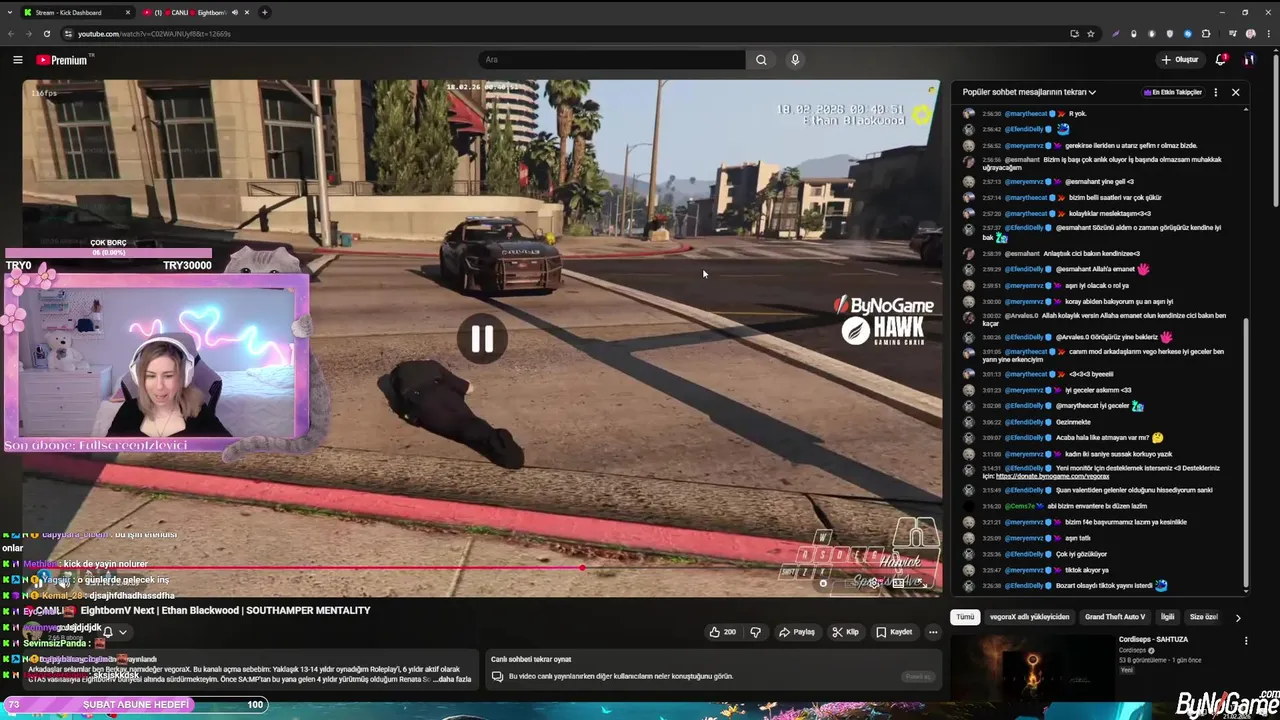Open options menu for Cordiseps - SAHTUZA video
This screenshot has width=1280, height=720.
click(x=1246, y=641)
